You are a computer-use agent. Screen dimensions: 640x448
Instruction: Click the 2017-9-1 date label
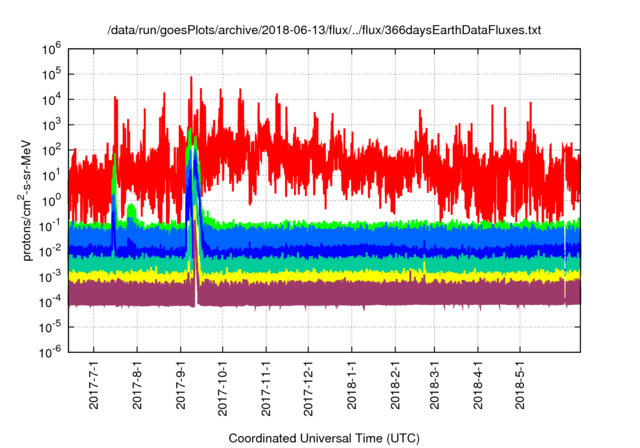tap(180, 384)
